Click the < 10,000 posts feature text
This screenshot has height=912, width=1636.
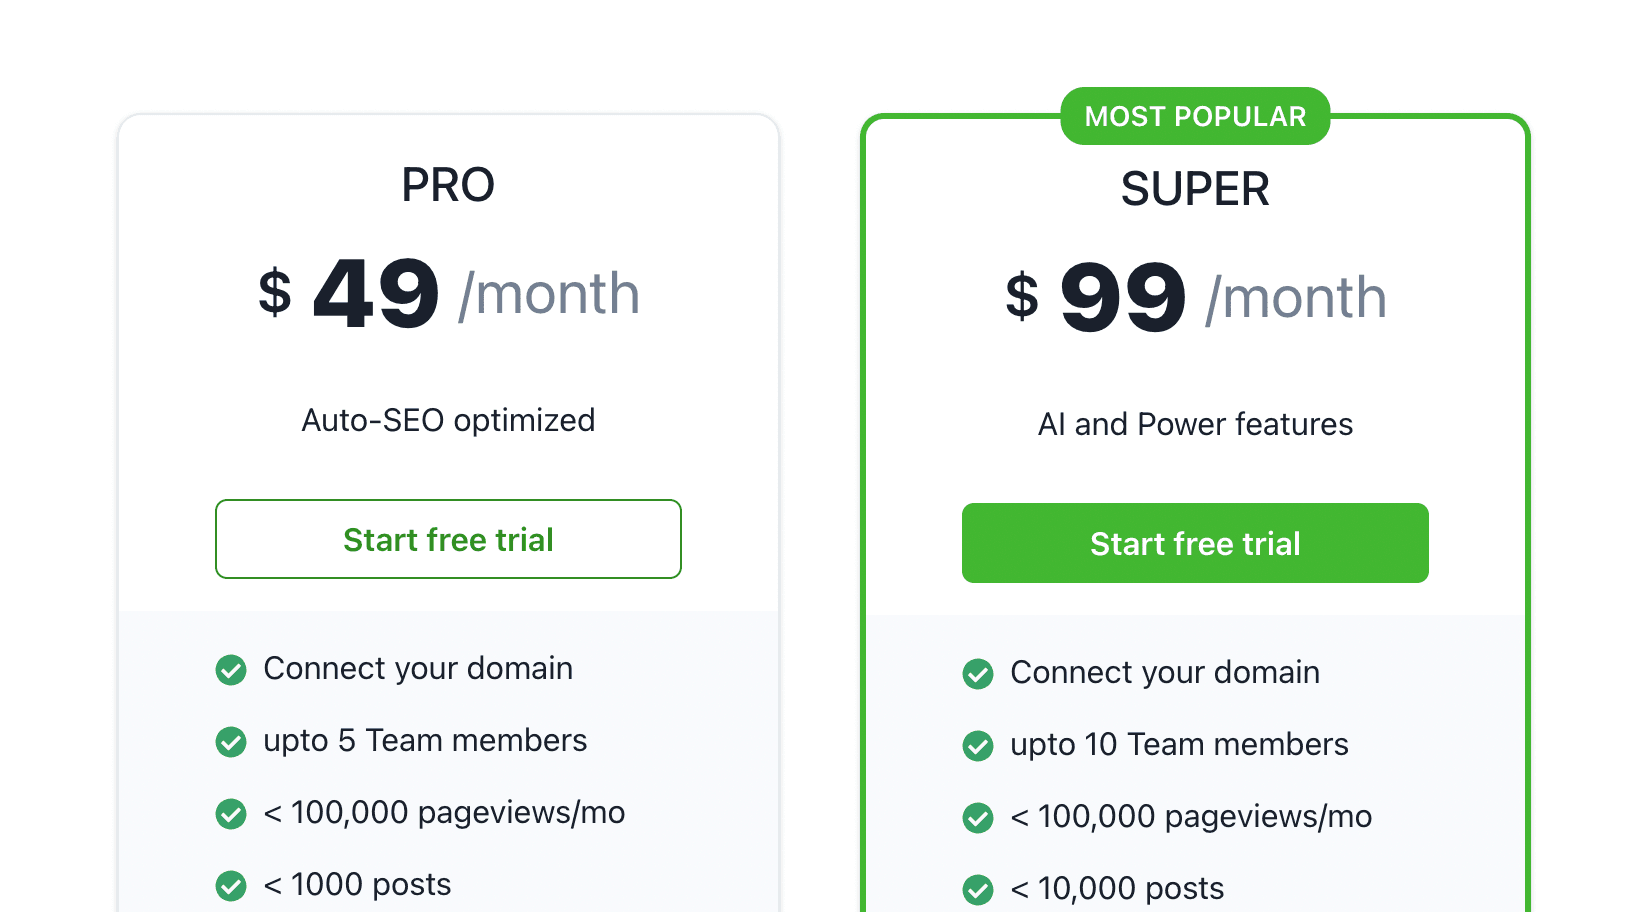tap(1117, 888)
